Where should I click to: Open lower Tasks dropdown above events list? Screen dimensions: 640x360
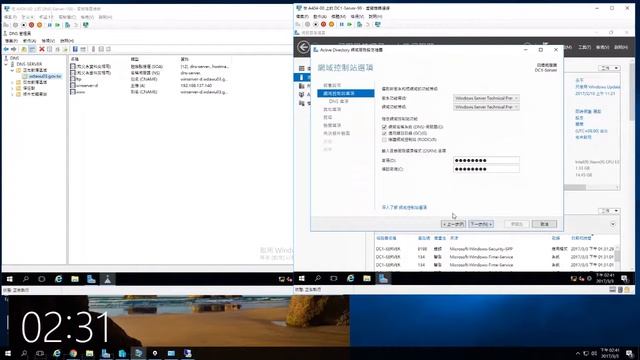point(609,211)
